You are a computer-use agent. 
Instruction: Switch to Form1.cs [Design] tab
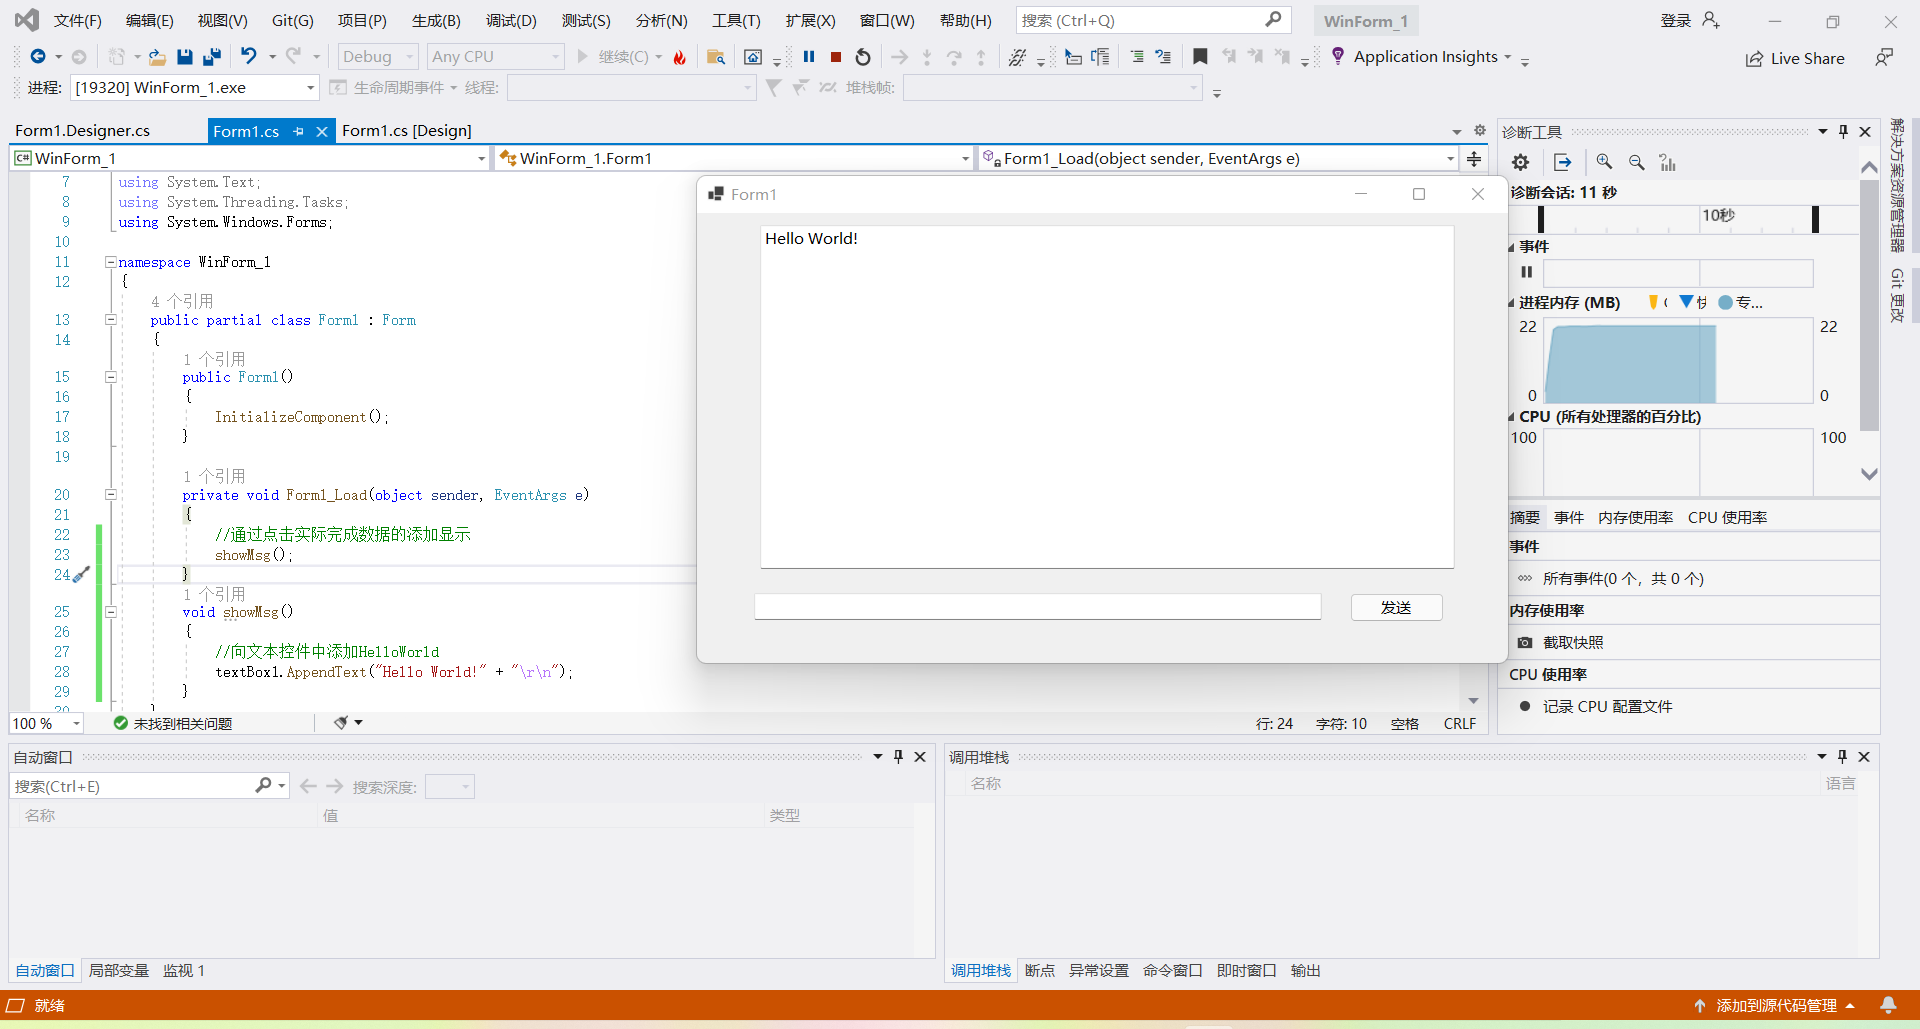[406, 131]
